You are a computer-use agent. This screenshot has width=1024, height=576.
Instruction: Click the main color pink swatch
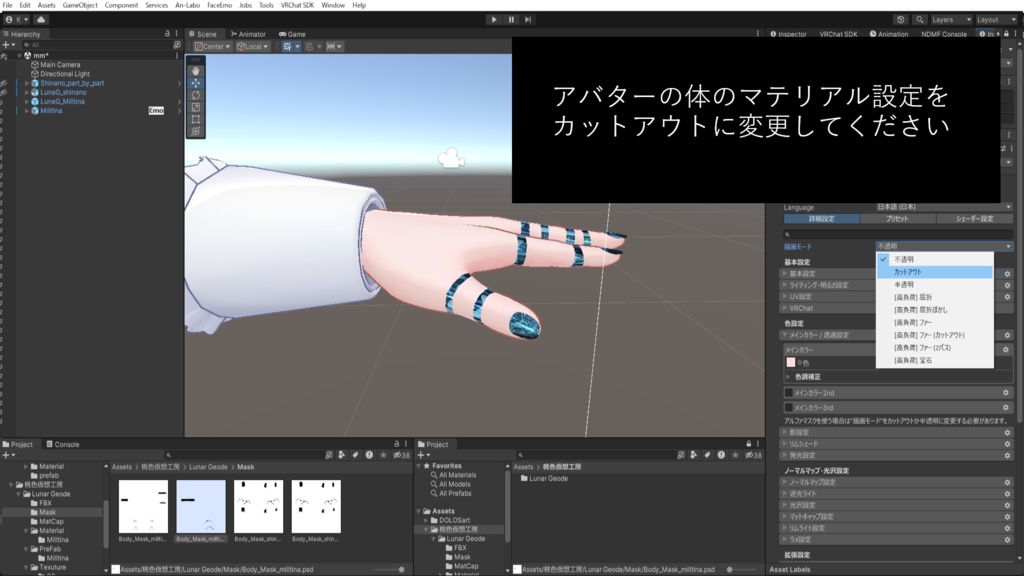tap(791, 362)
